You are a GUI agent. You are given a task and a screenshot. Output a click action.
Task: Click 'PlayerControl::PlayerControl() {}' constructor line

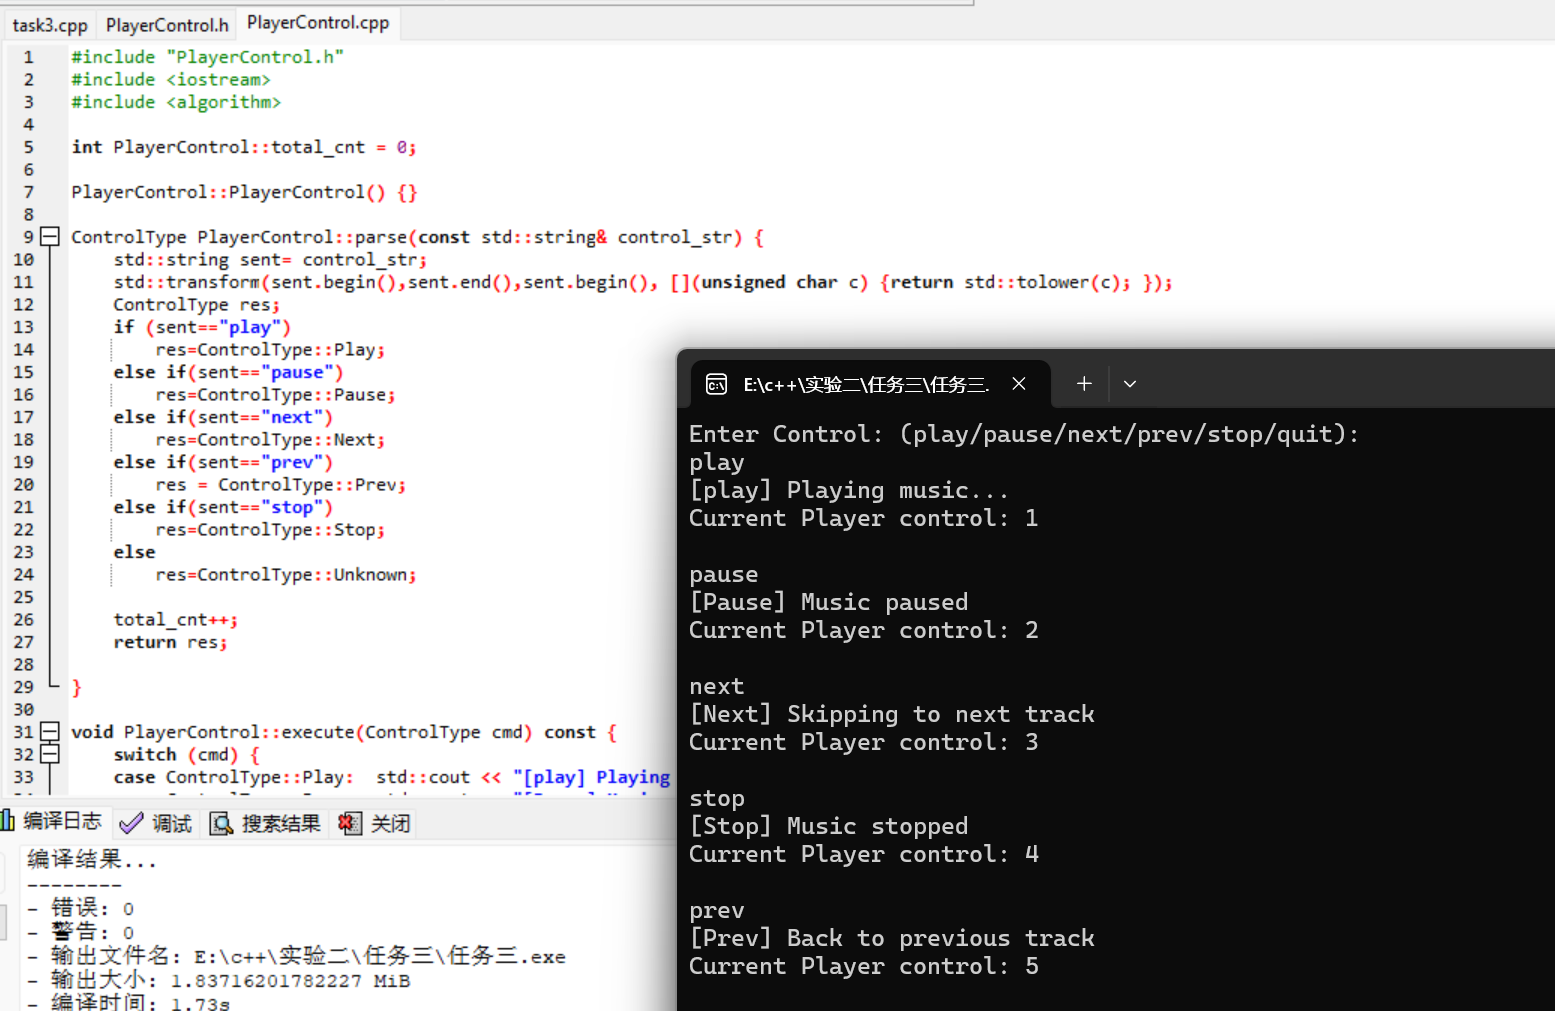click(244, 192)
